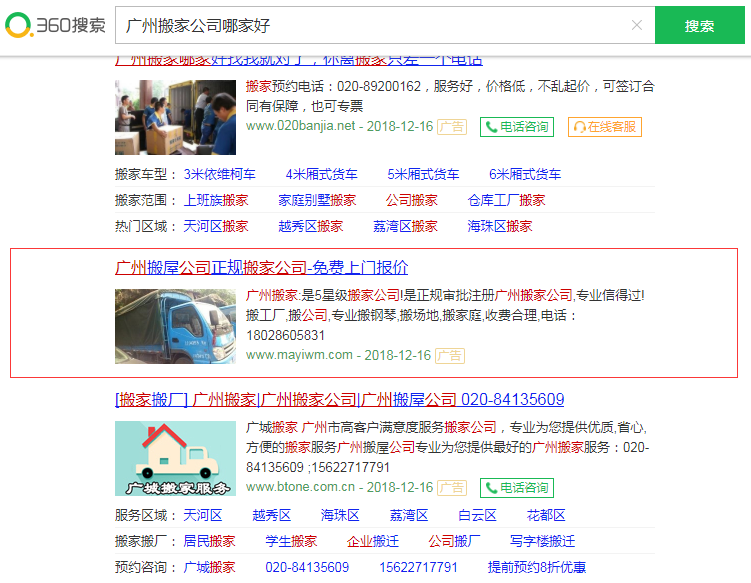This screenshot has width=751, height=583.
Task: Select 4米厢式货车 vehicle type link
Action: [321, 174]
